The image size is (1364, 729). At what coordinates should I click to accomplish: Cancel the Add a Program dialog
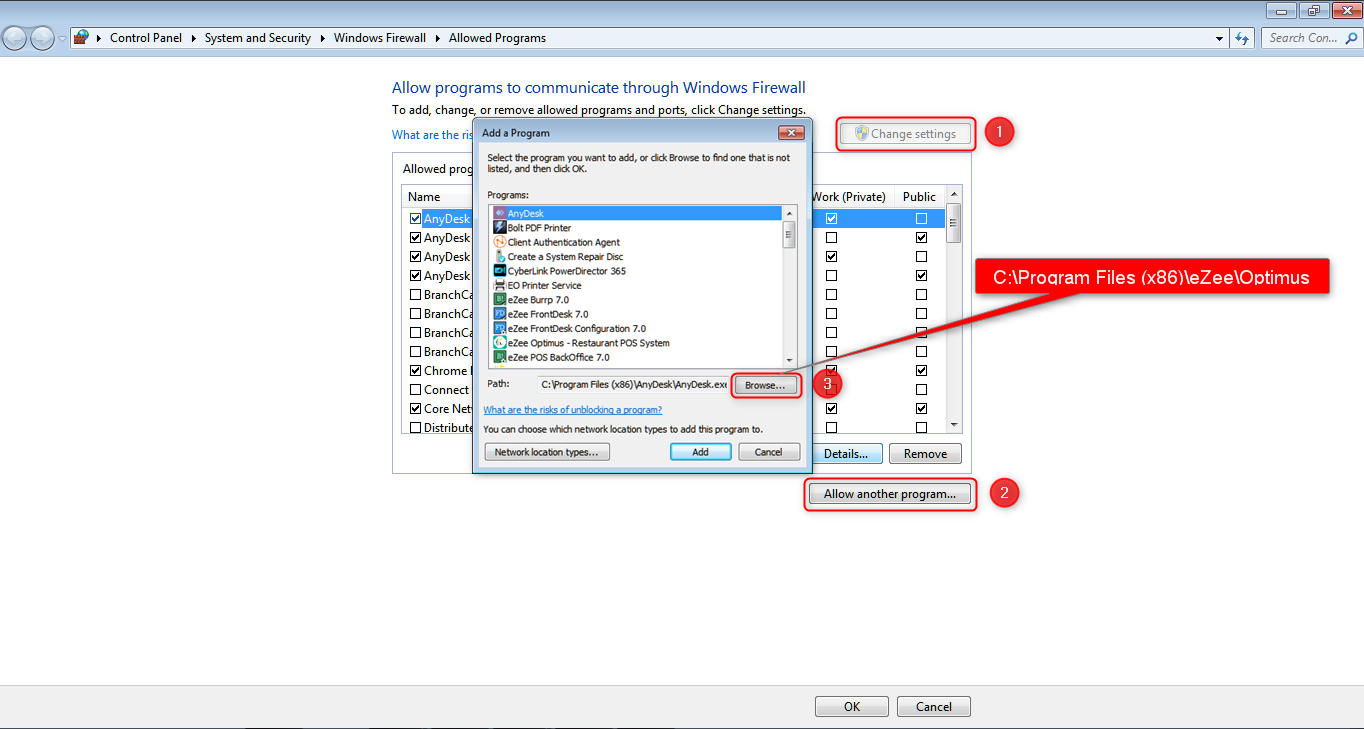coord(769,452)
